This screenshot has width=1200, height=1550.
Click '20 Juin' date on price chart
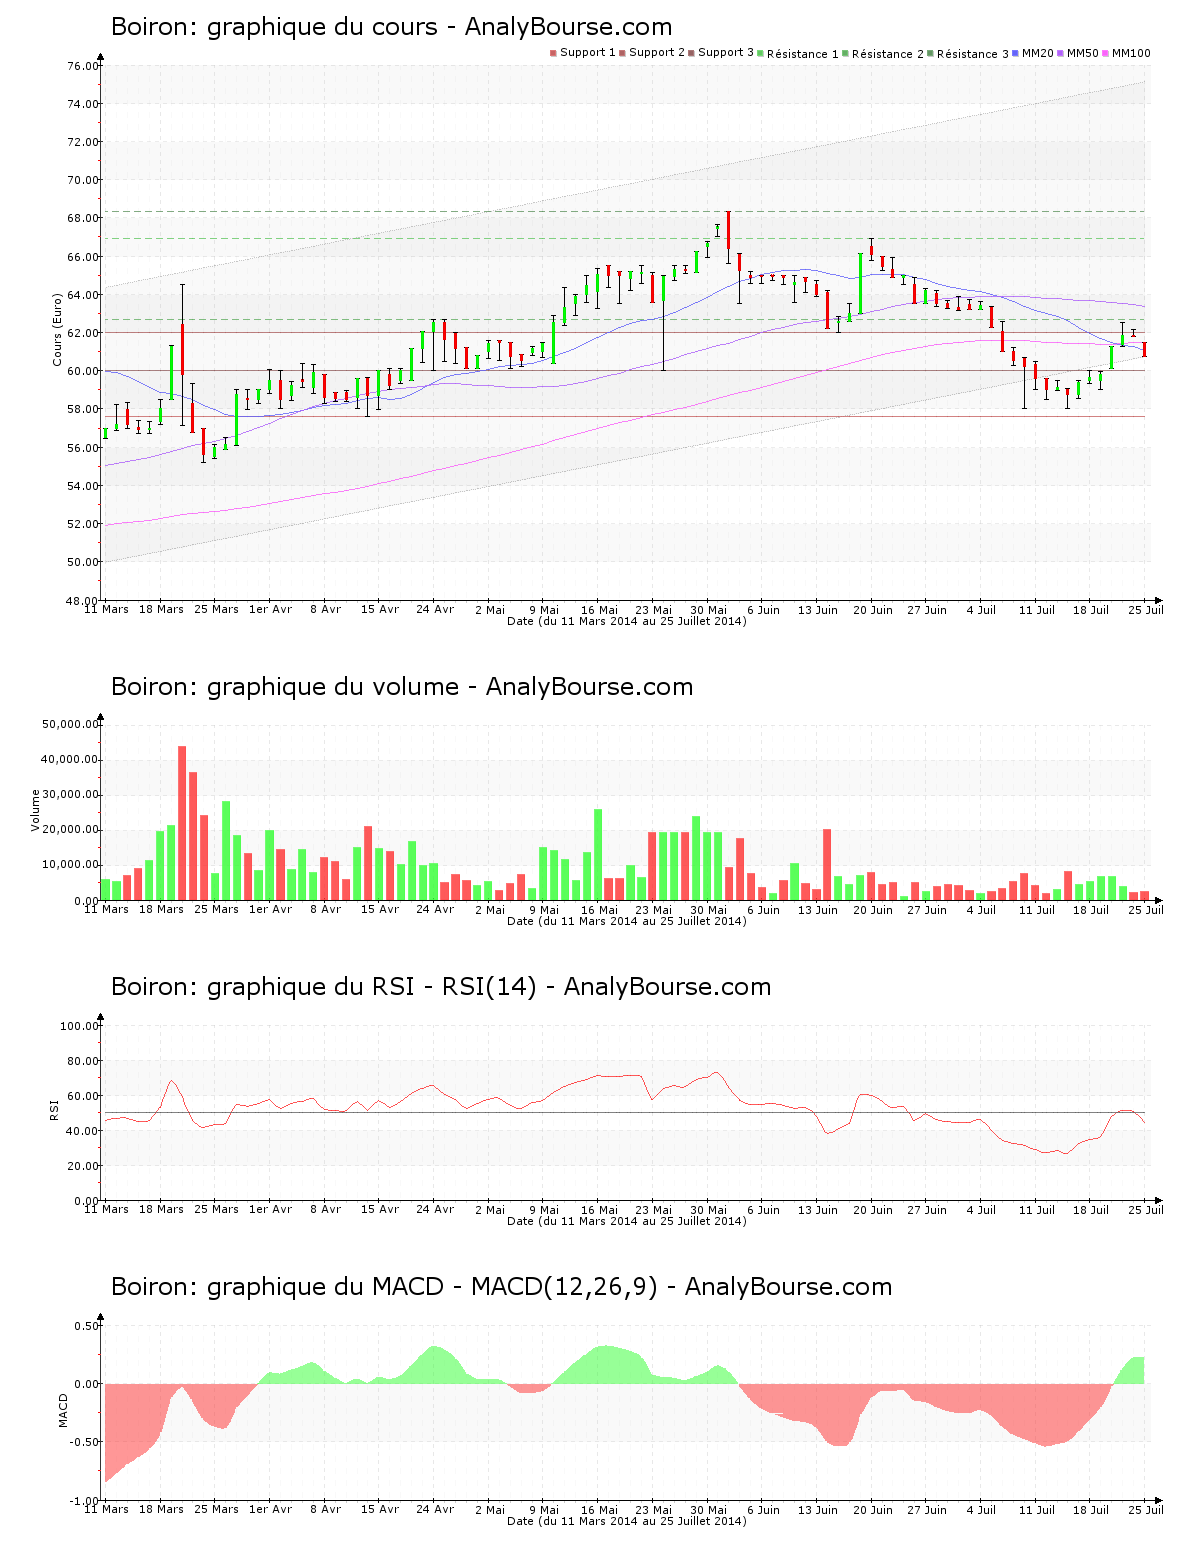(x=873, y=609)
